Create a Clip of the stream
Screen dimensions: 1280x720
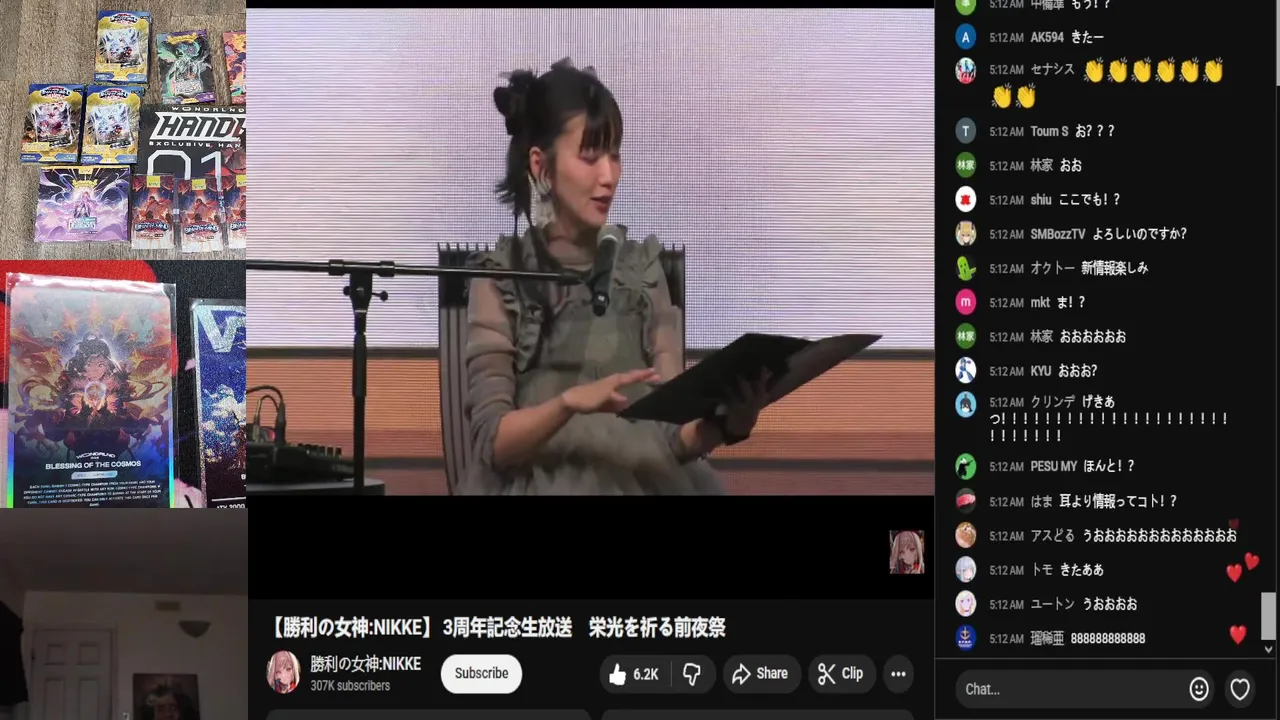[840, 674]
